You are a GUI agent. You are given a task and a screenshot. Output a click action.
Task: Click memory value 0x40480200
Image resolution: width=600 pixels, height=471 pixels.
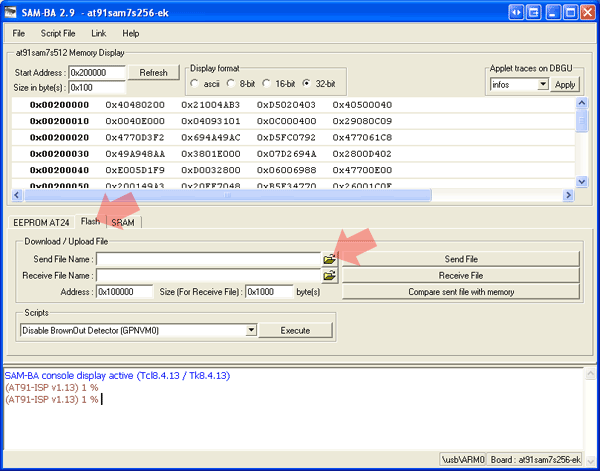pyautogui.click(x=135, y=105)
